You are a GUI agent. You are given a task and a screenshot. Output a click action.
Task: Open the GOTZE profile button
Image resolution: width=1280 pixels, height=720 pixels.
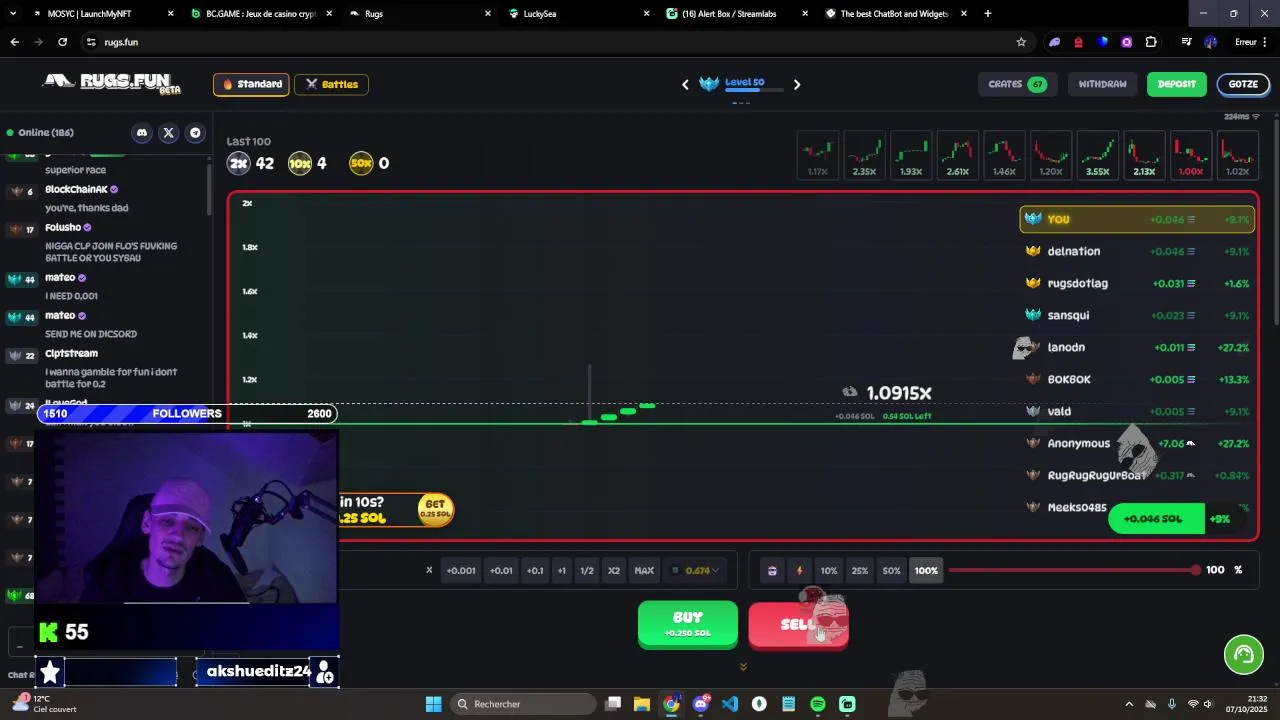[x=1243, y=84]
